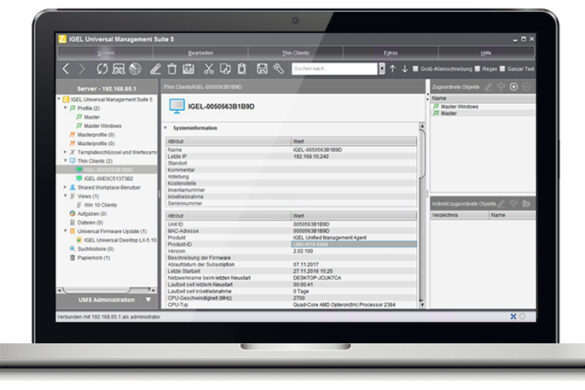Screen dimensions: 585x390
Task: Click the Letzte IP value 192.168.10.240
Action: [311, 156]
